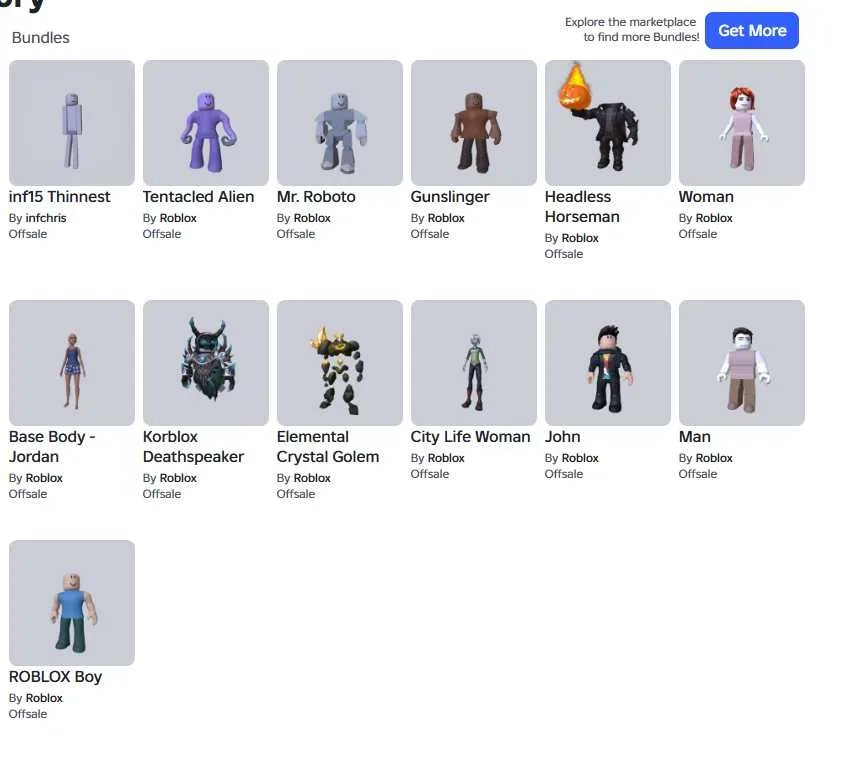Visit creator infchris profile link
The height and width of the screenshot is (768, 846).
[46, 218]
